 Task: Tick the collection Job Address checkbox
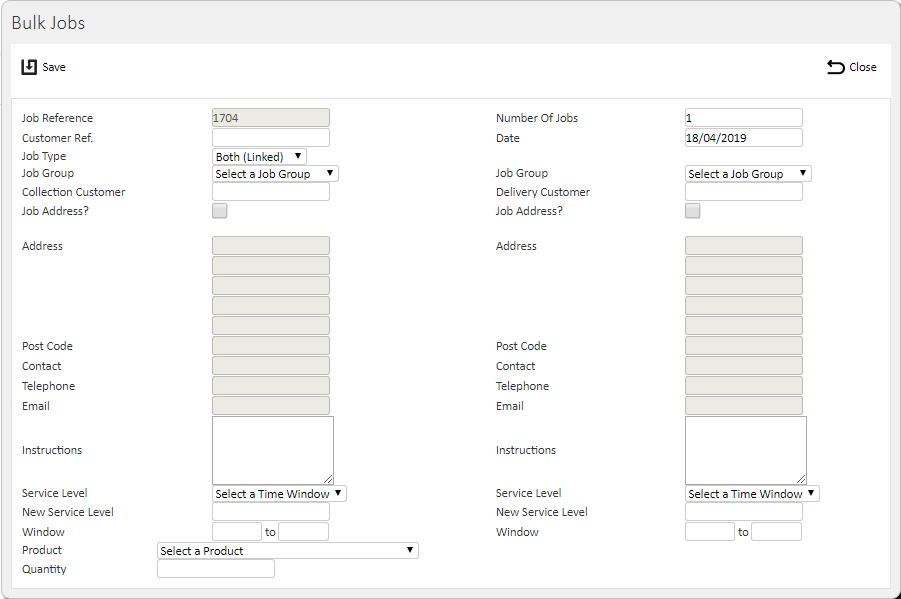pyautogui.click(x=220, y=211)
